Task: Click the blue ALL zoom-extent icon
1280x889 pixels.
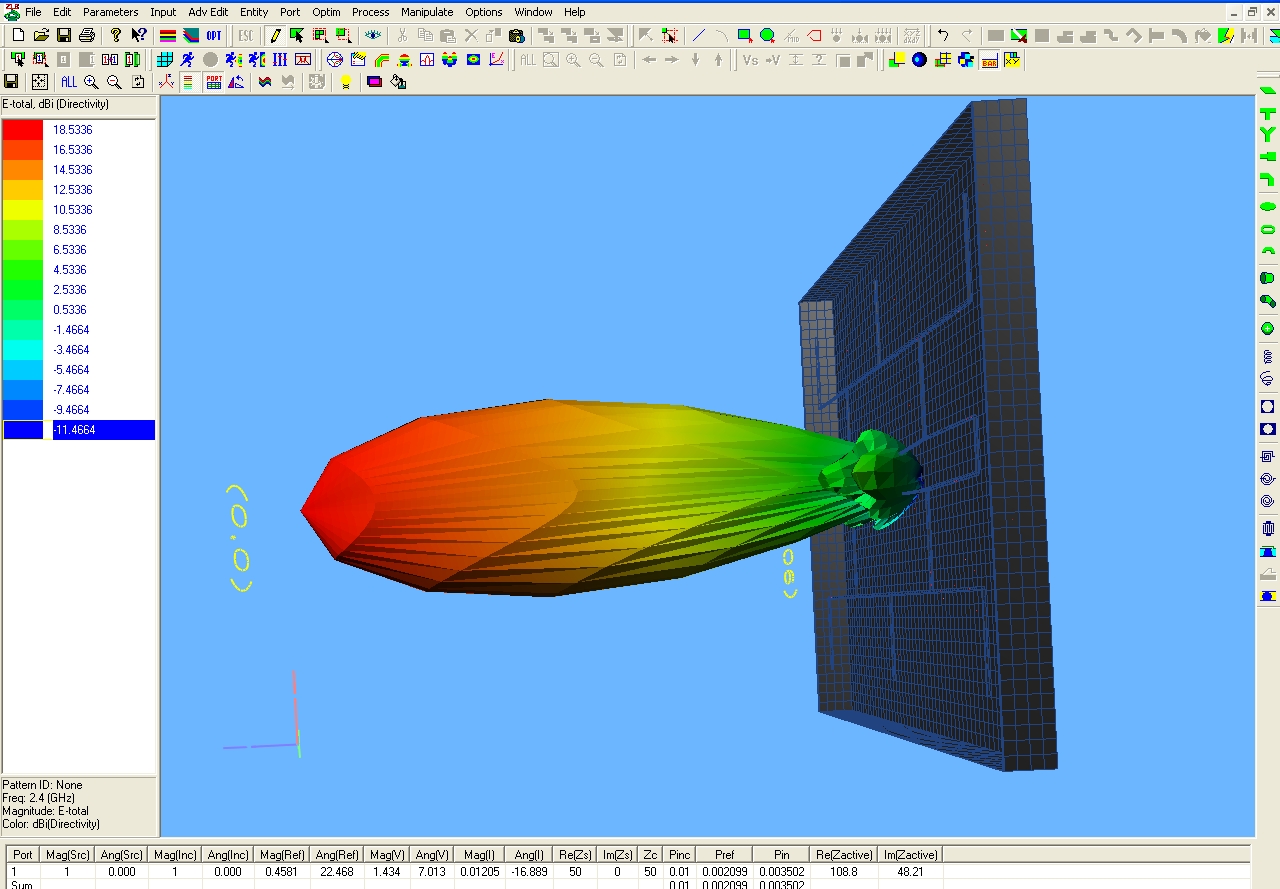Action: pyautogui.click(x=68, y=82)
